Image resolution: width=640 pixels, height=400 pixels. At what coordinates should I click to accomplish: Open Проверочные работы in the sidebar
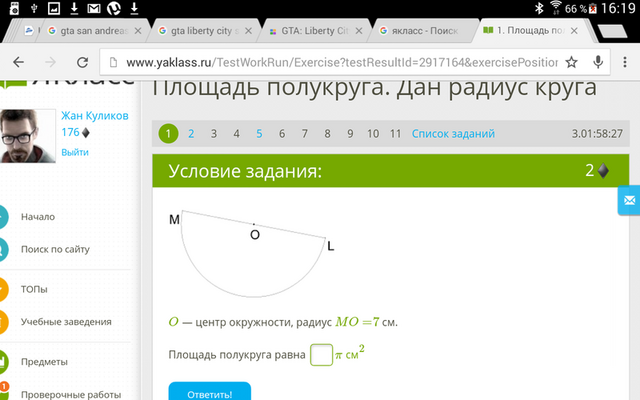coord(71,395)
